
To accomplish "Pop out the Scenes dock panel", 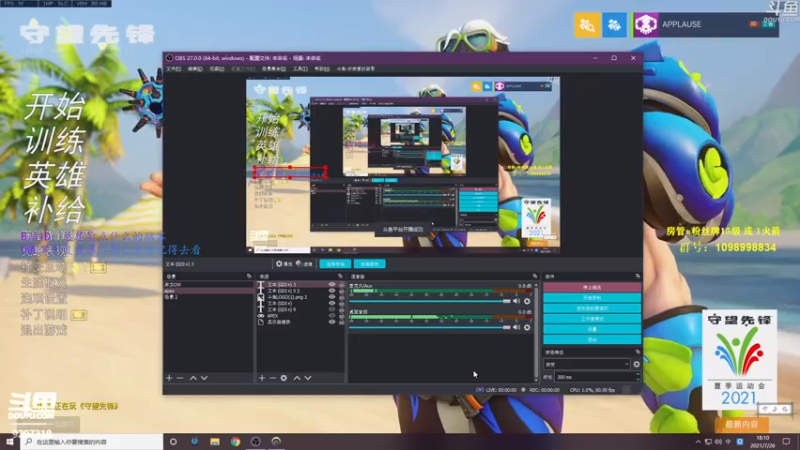I will 249,276.
